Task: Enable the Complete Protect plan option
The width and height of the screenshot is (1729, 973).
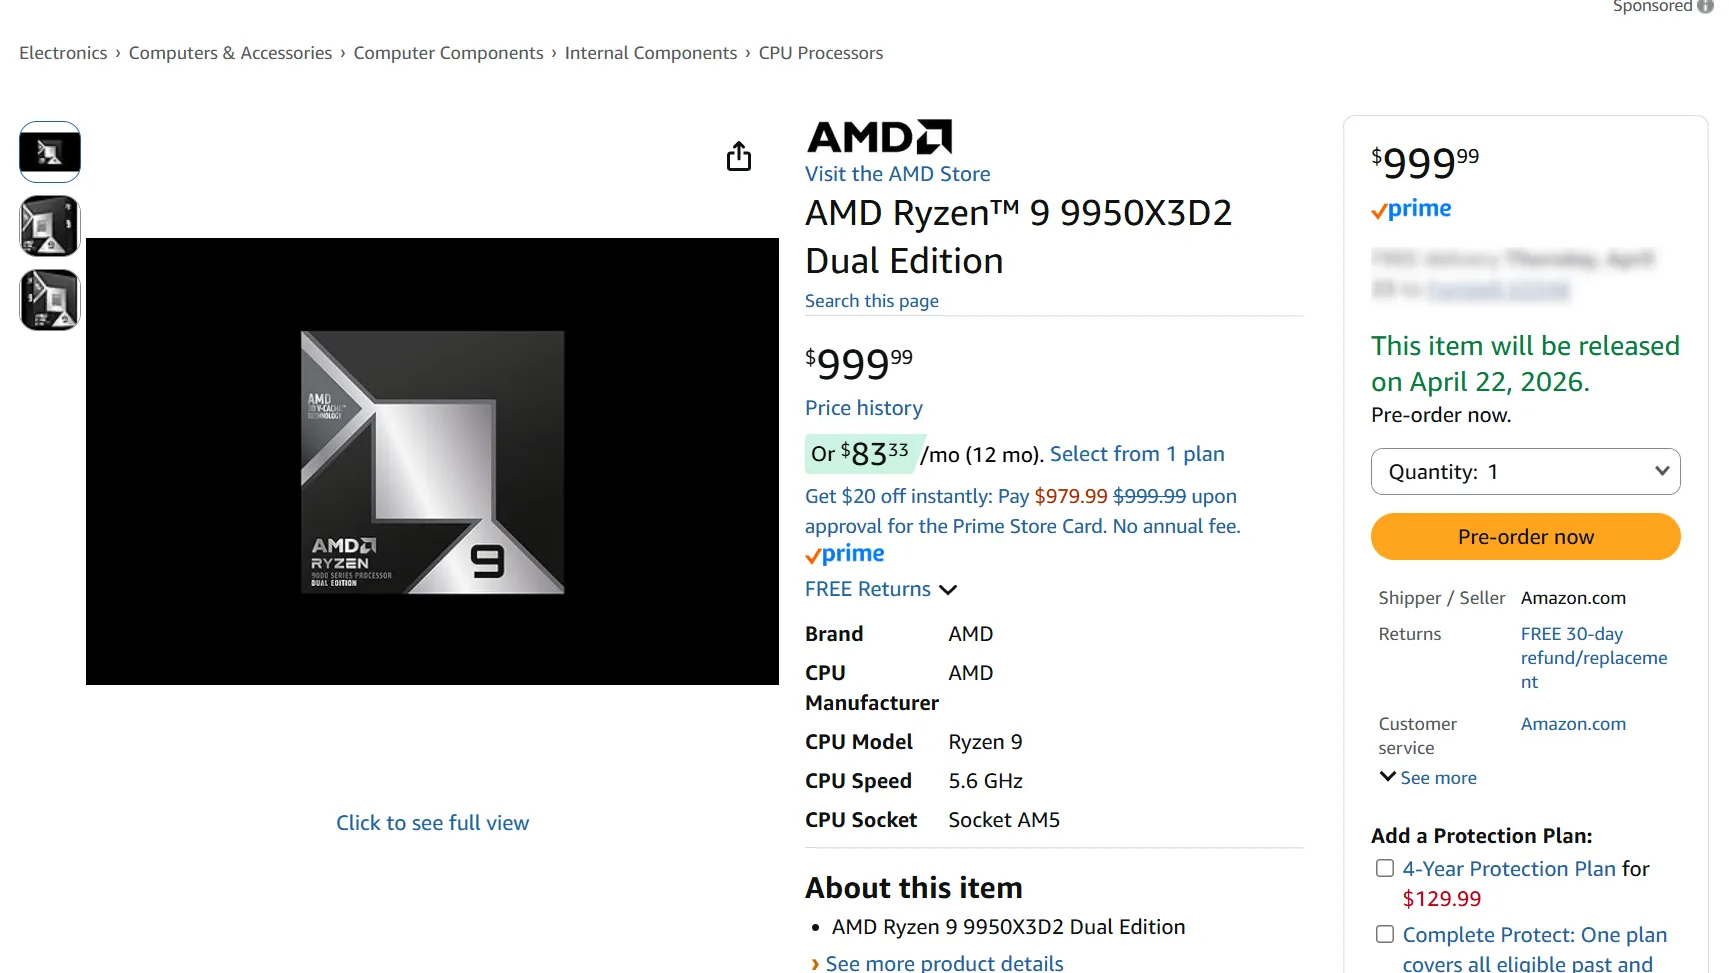Action: tap(1385, 933)
